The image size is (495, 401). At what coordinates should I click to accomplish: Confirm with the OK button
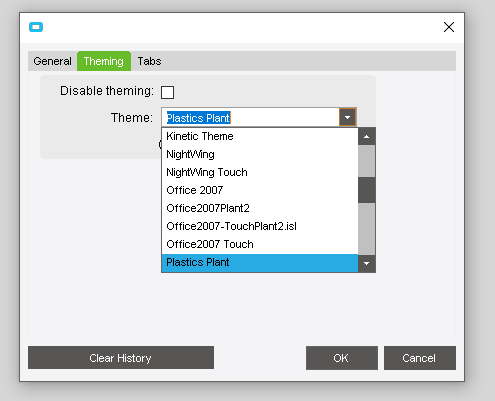(342, 358)
